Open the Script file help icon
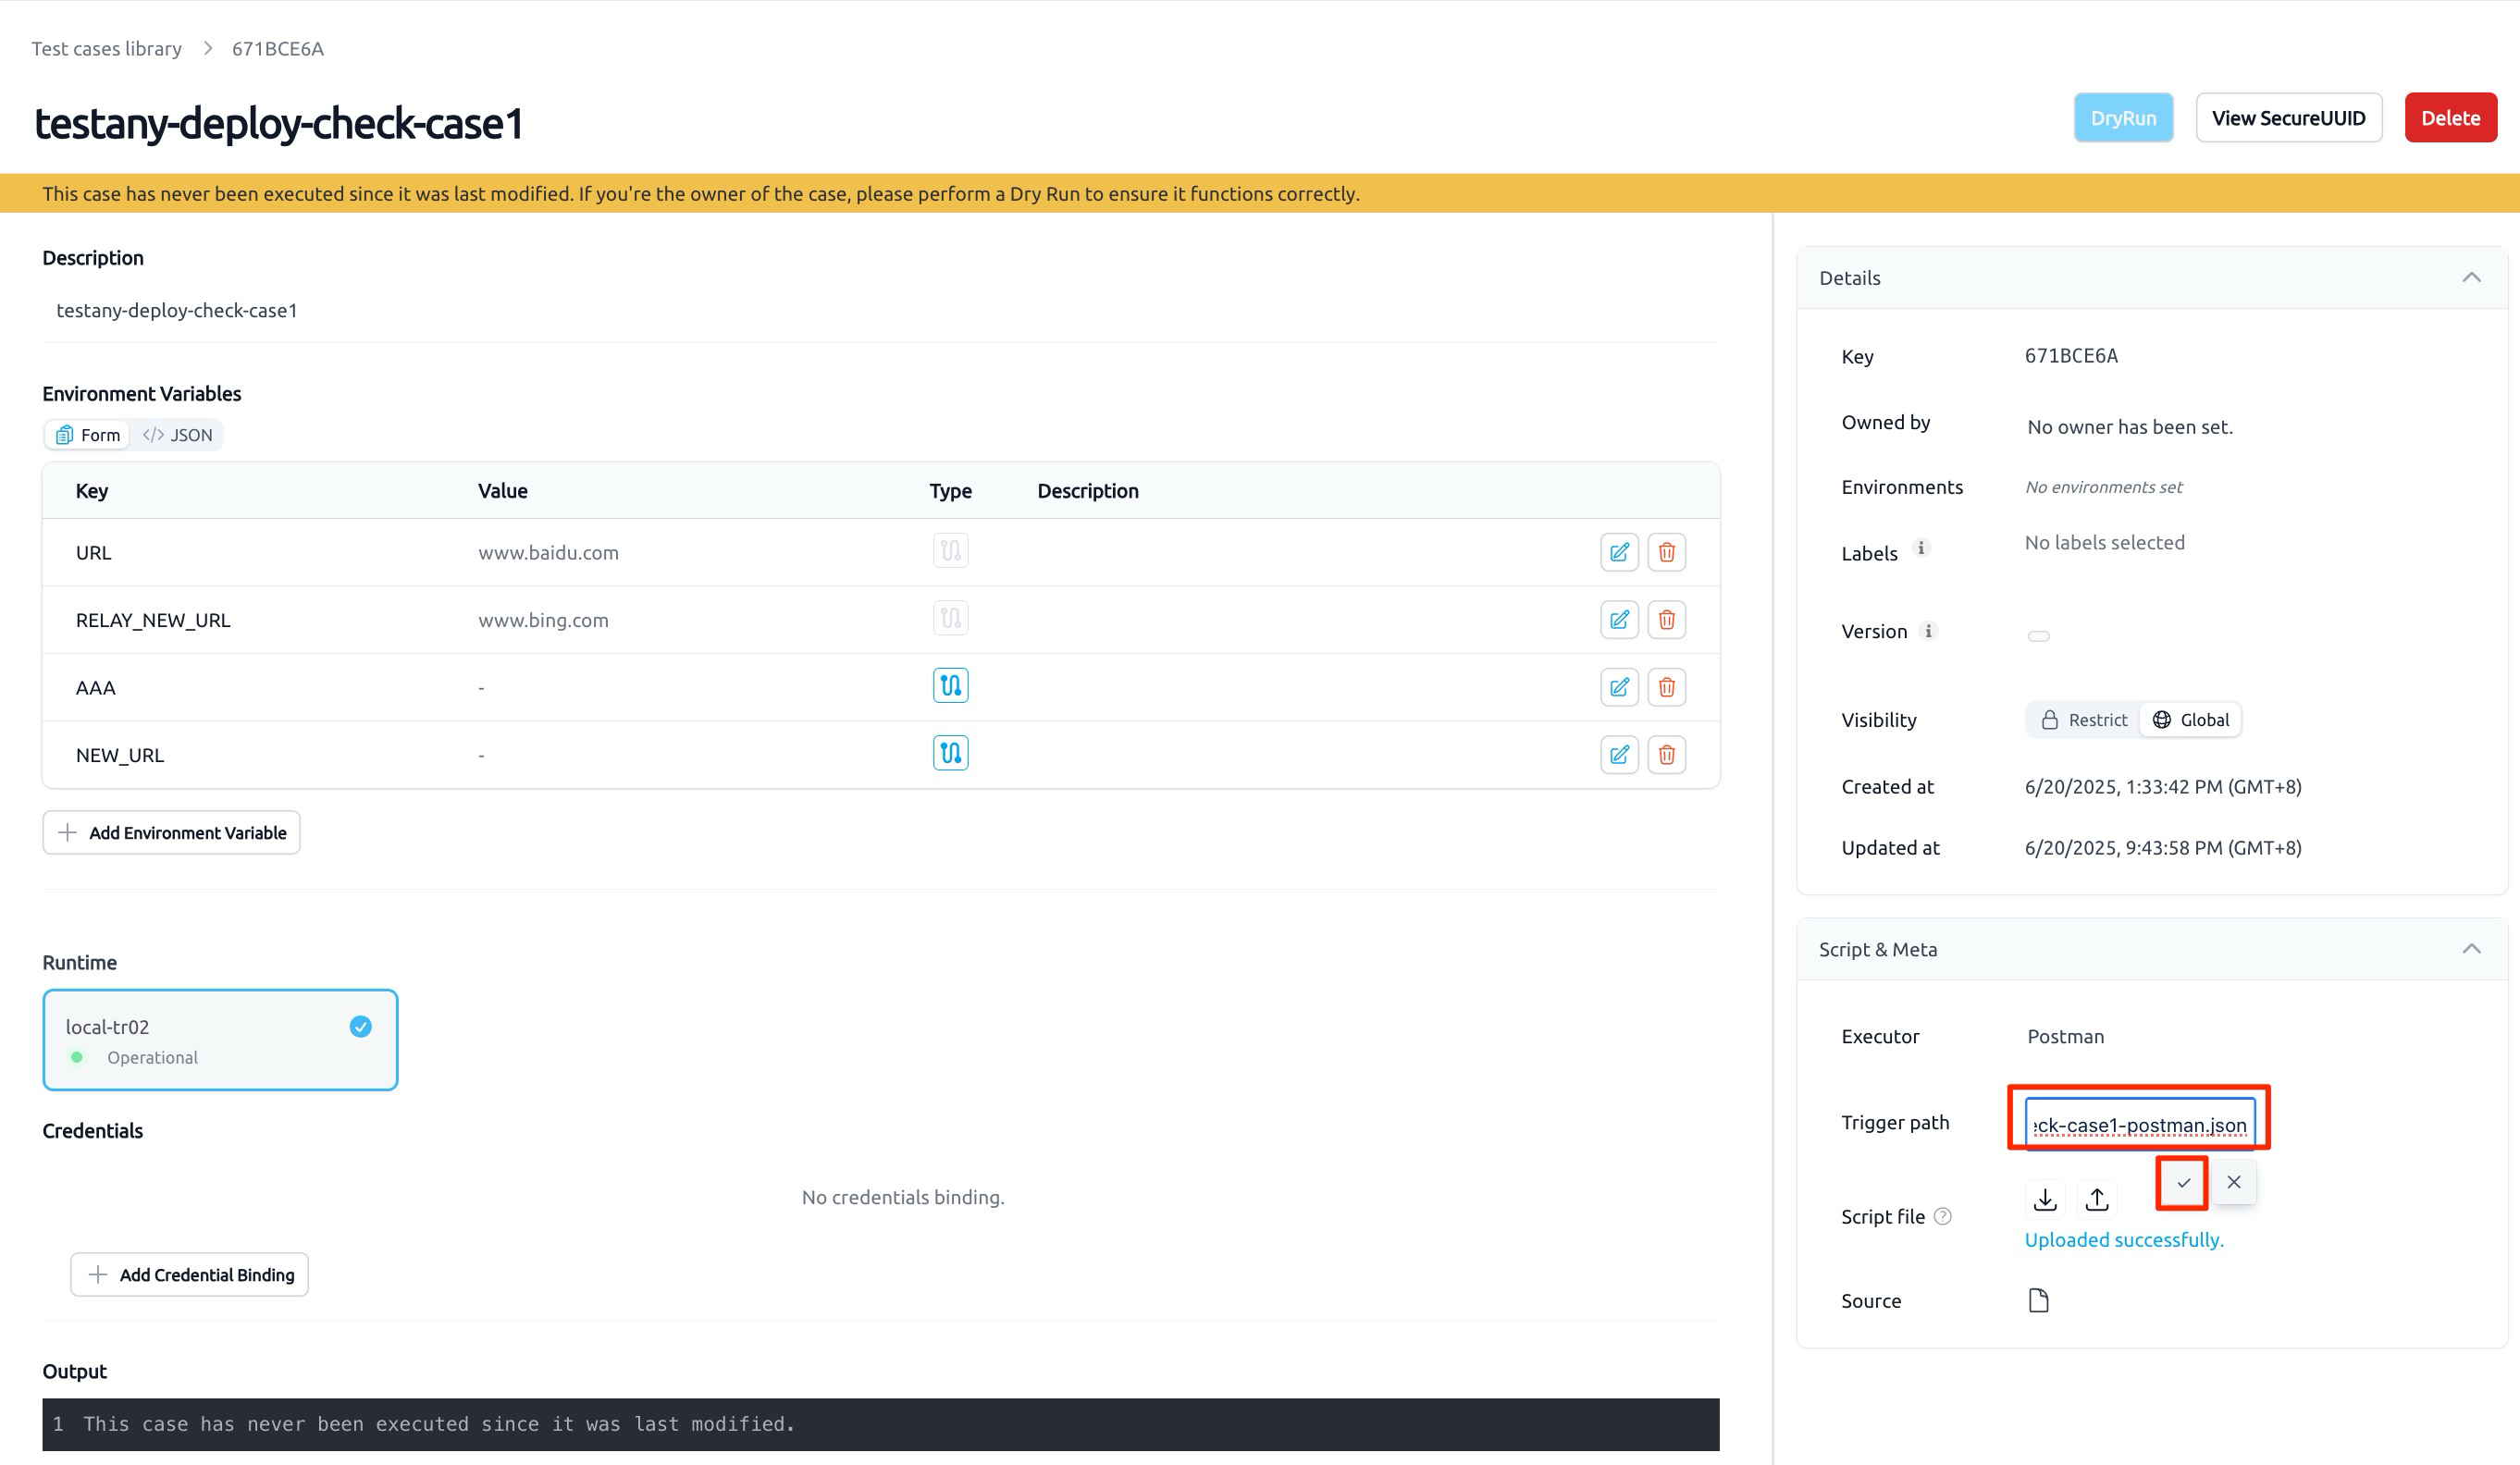The image size is (2520, 1465). (x=1942, y=1216)
